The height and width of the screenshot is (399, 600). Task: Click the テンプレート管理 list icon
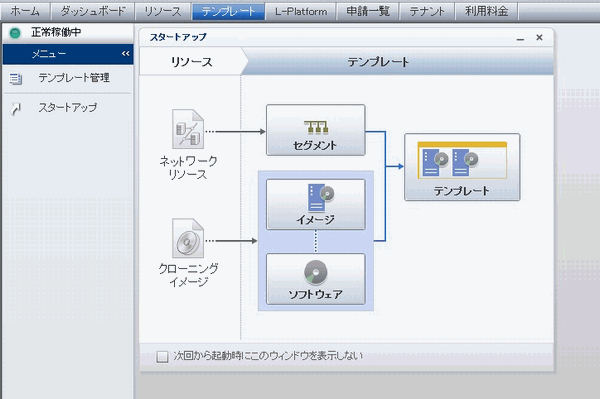pos(16,79)
